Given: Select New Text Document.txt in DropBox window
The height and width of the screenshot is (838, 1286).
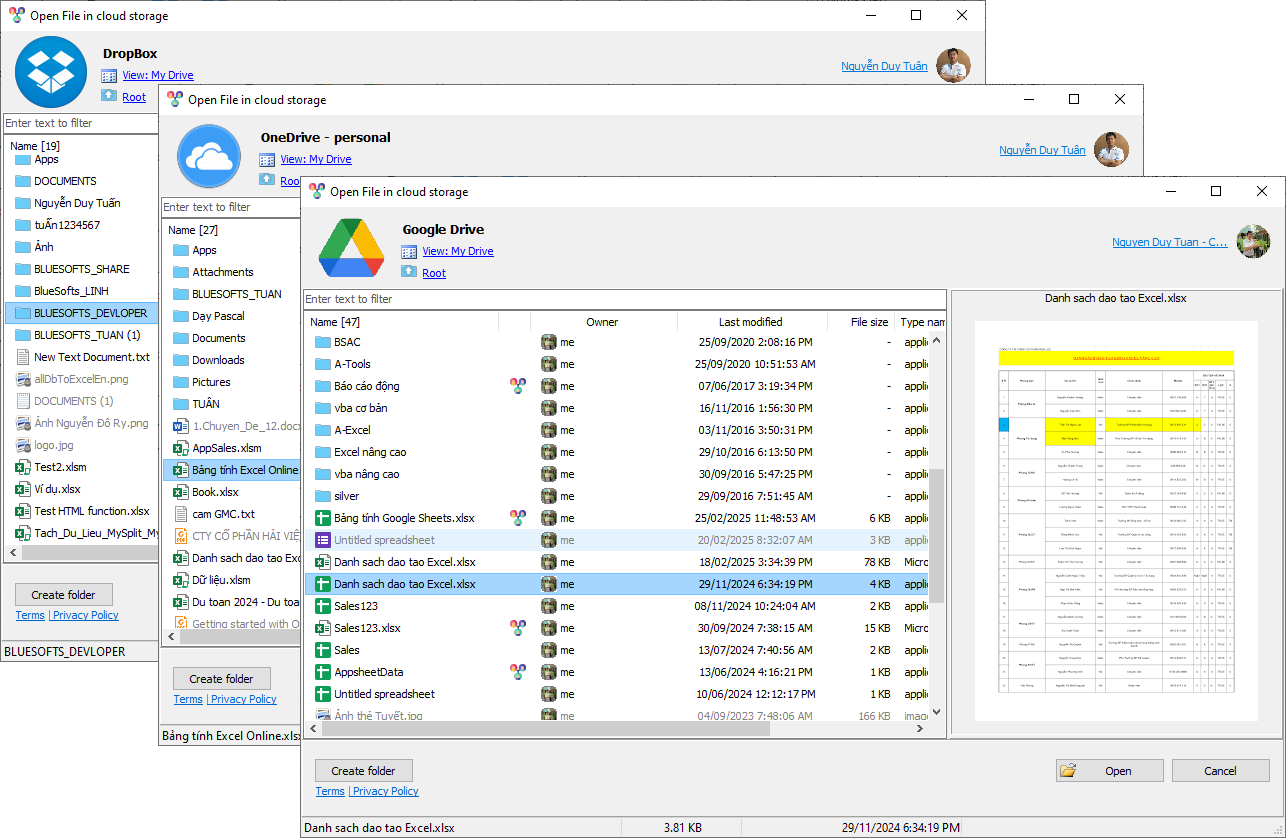Looking at the screenshot, I should (82, 357).
